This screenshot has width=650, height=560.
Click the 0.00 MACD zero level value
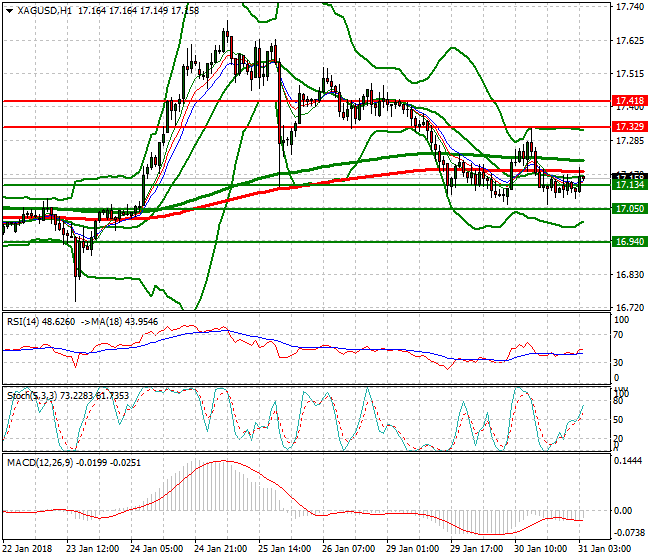pos(623,511)
